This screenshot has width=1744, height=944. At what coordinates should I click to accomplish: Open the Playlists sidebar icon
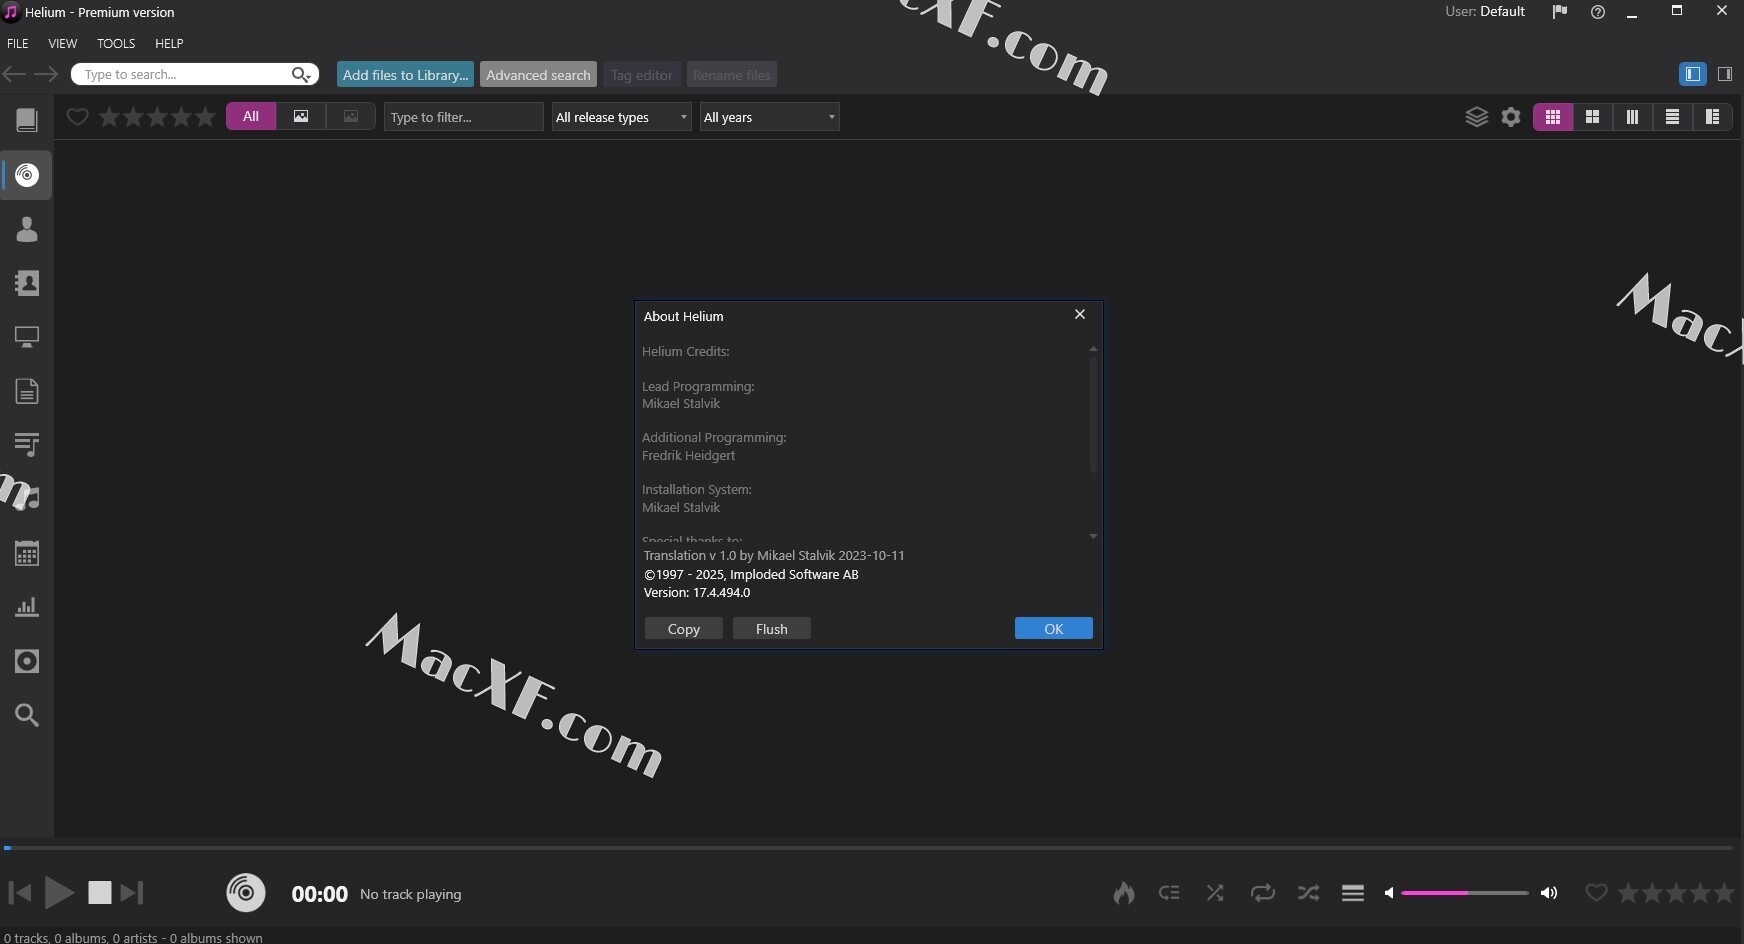27,445
